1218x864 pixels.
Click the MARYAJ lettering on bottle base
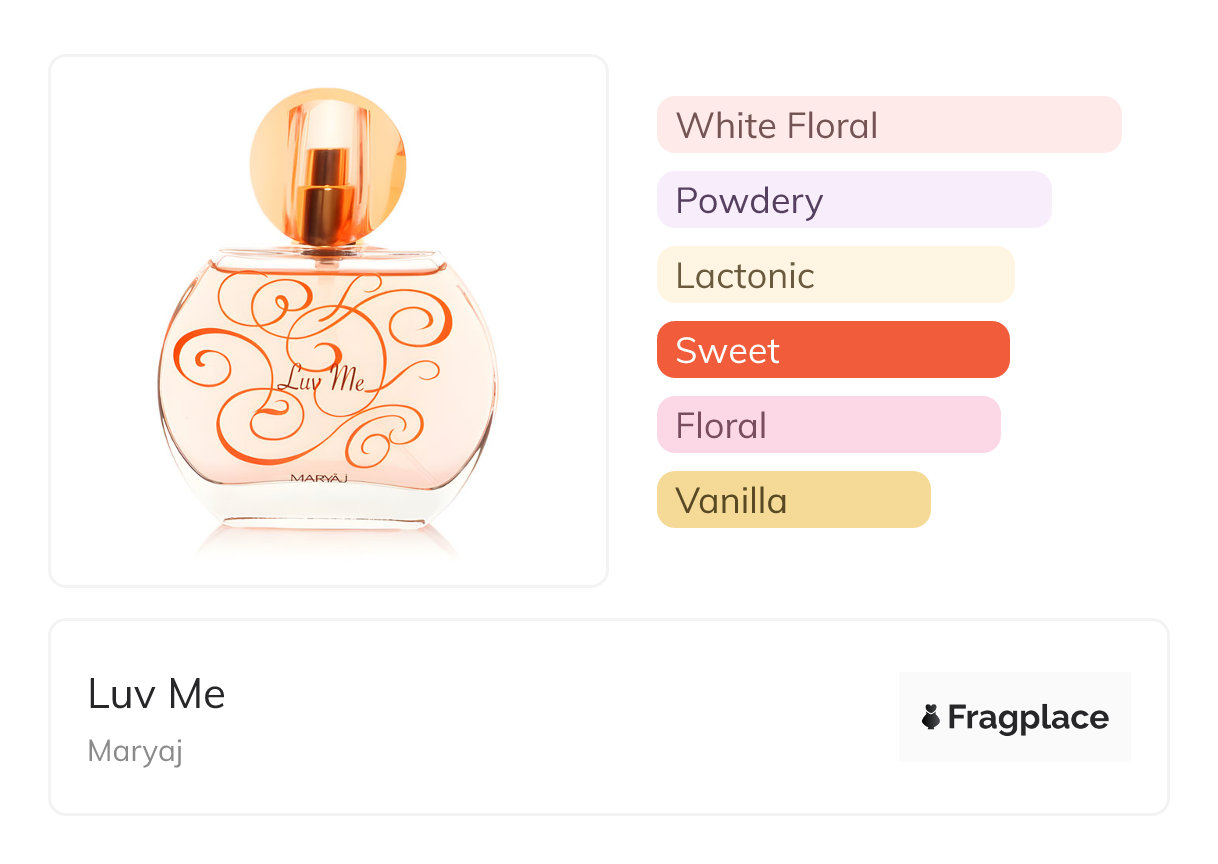click(x=325, y=477)
